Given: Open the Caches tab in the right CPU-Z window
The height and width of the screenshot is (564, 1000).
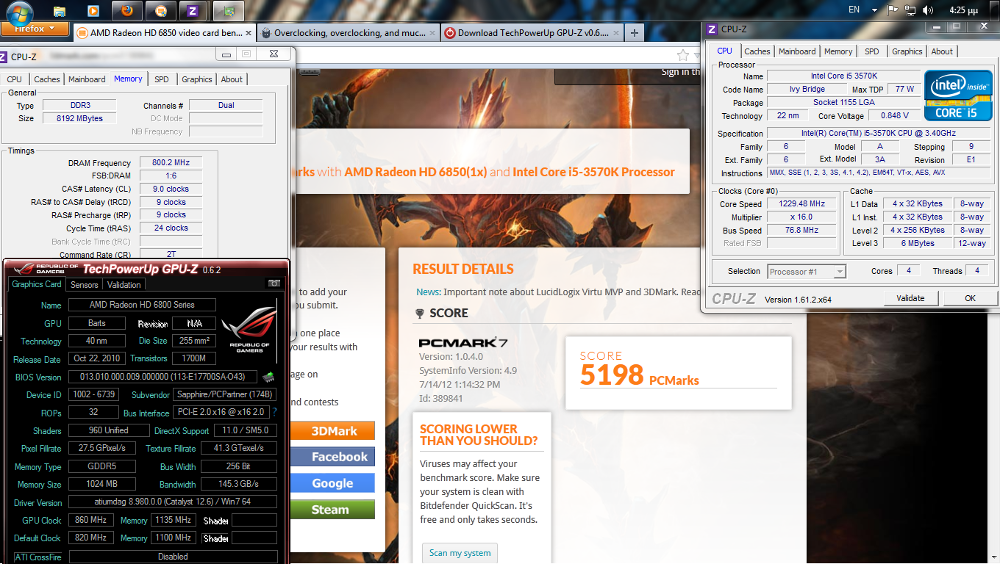Looking at the screenshot, I should click(757, 51).
